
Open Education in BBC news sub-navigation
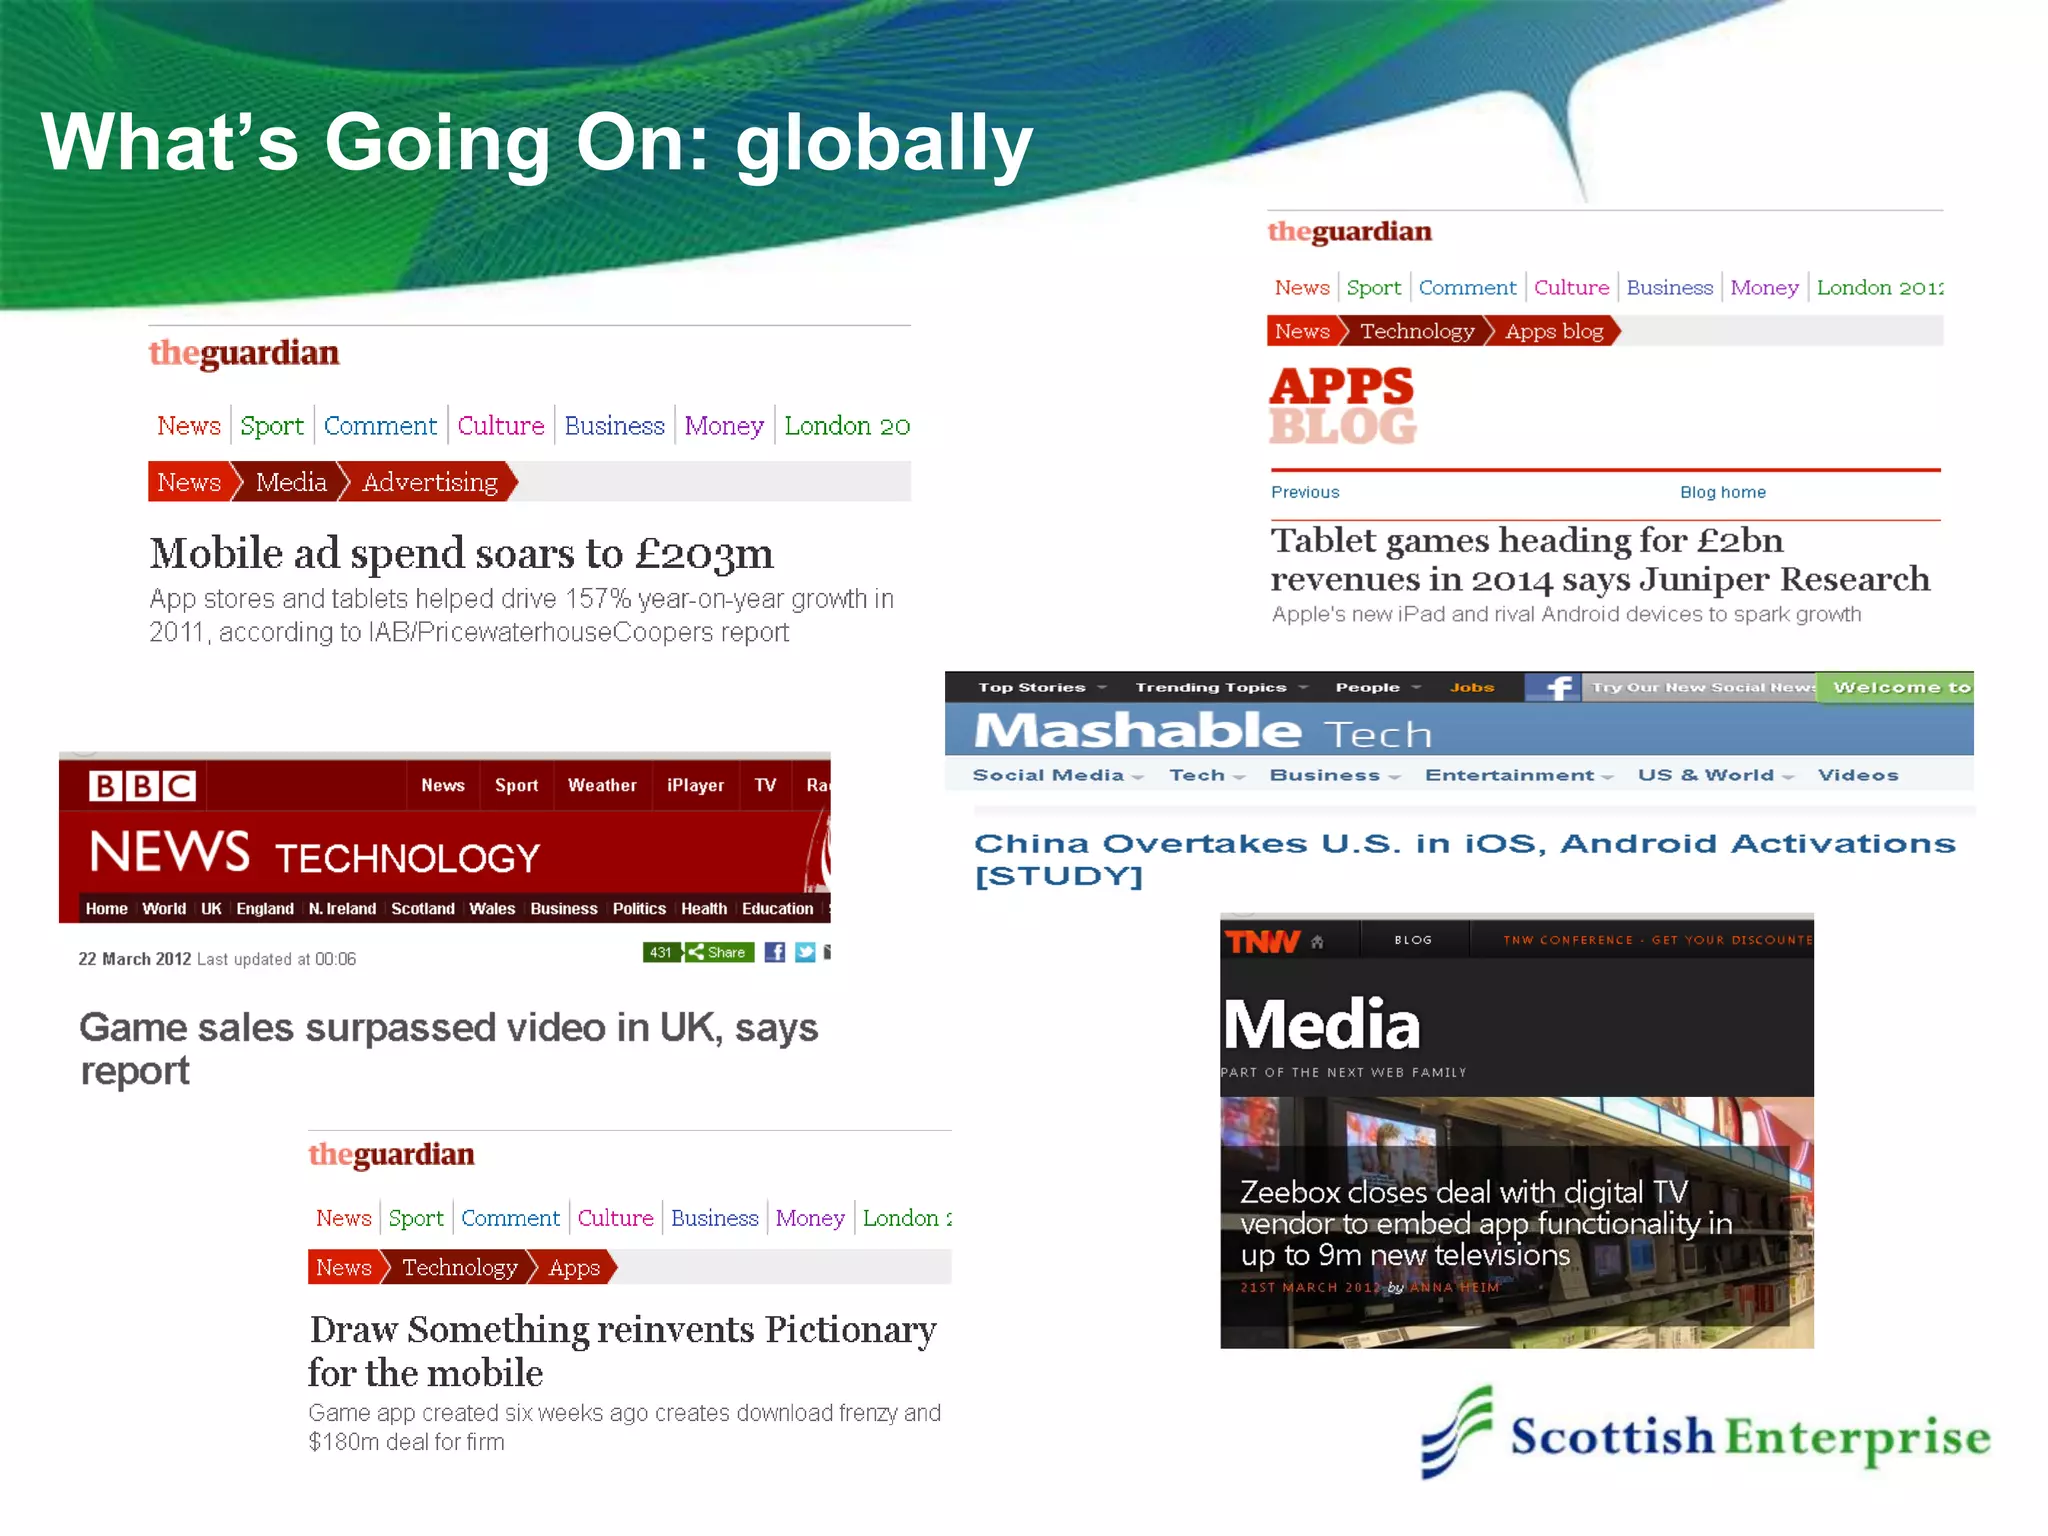(x=777, y=908)
